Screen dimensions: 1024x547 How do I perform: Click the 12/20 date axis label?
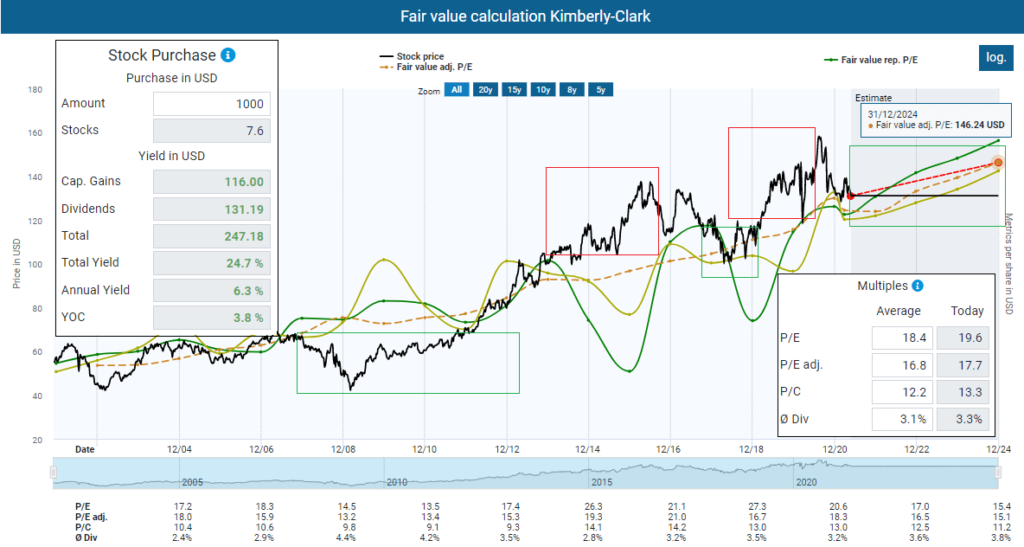point(835,450)
